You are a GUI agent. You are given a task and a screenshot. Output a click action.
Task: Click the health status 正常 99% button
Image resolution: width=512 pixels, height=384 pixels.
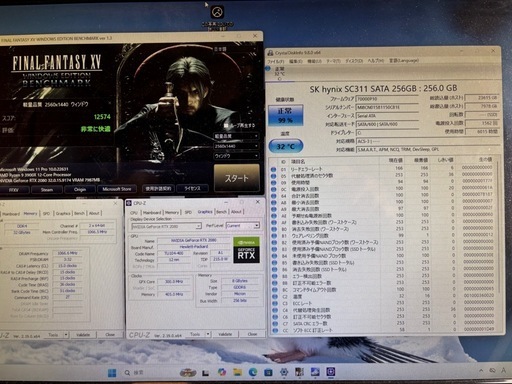coord(285,115)
